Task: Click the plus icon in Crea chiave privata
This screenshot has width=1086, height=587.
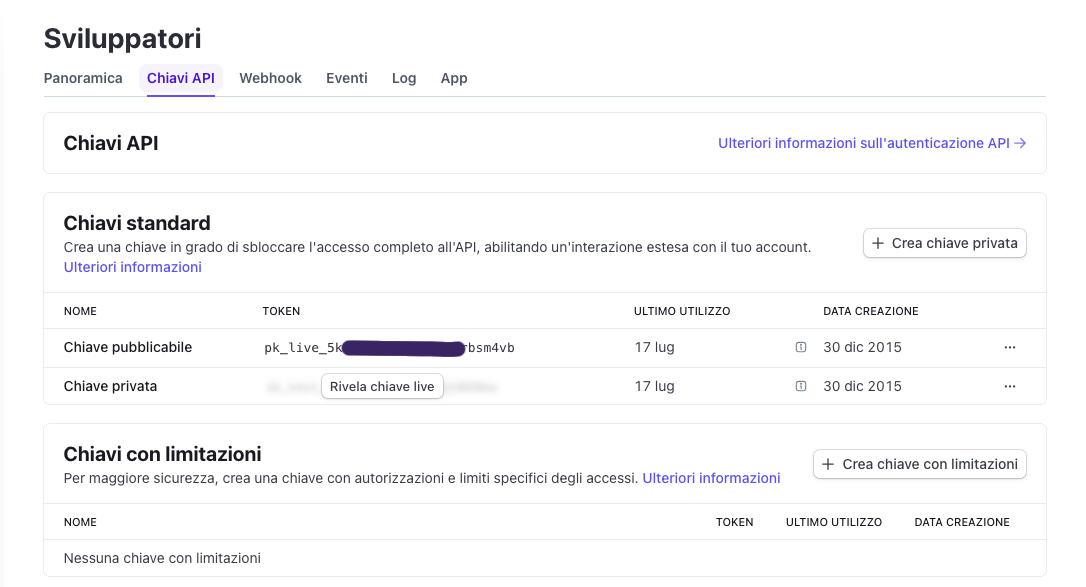Action: click(878, 243)
